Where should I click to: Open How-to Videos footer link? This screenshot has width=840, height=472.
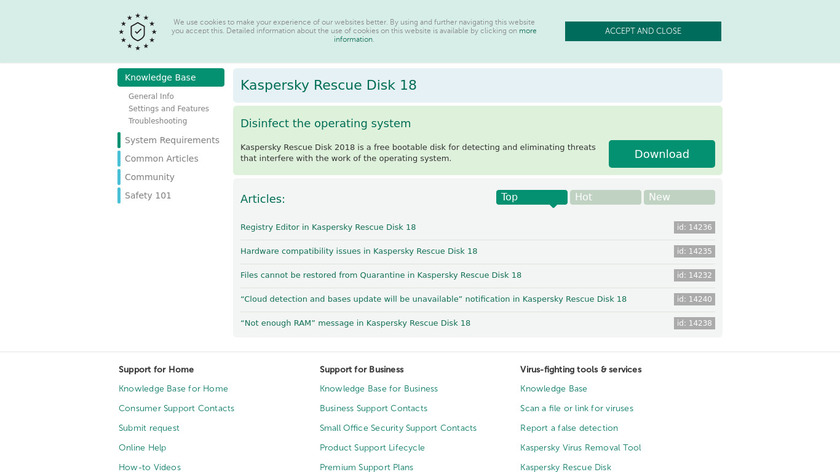pos(149,467)
